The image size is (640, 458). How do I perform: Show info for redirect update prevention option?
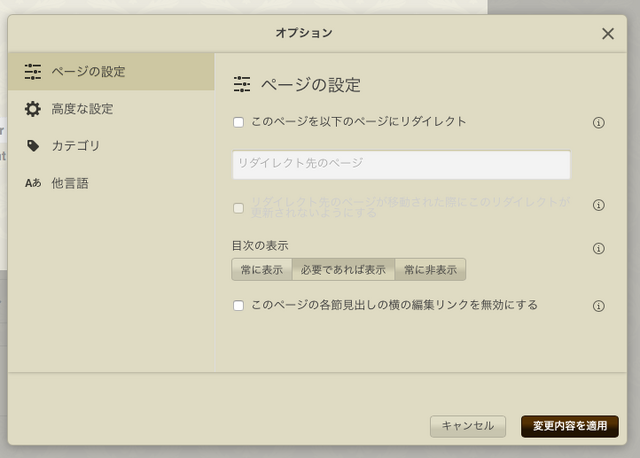tap(598, 205)
